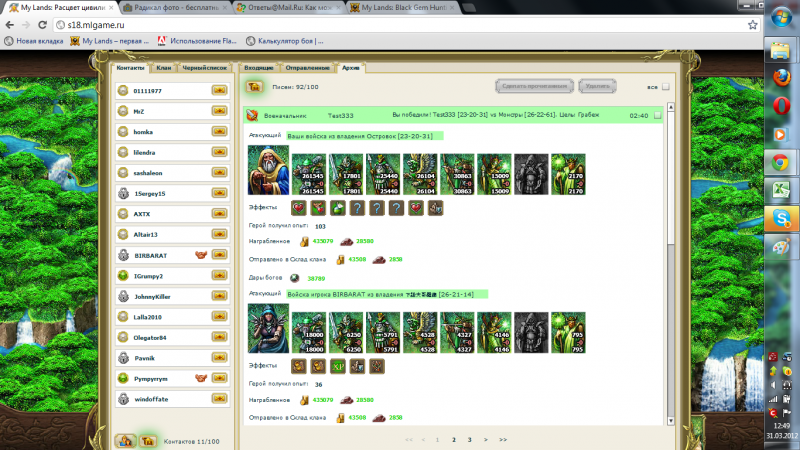Click the unit icon showing 18000
Viewport: 800px width, 450px height.
tap(309, 333)
